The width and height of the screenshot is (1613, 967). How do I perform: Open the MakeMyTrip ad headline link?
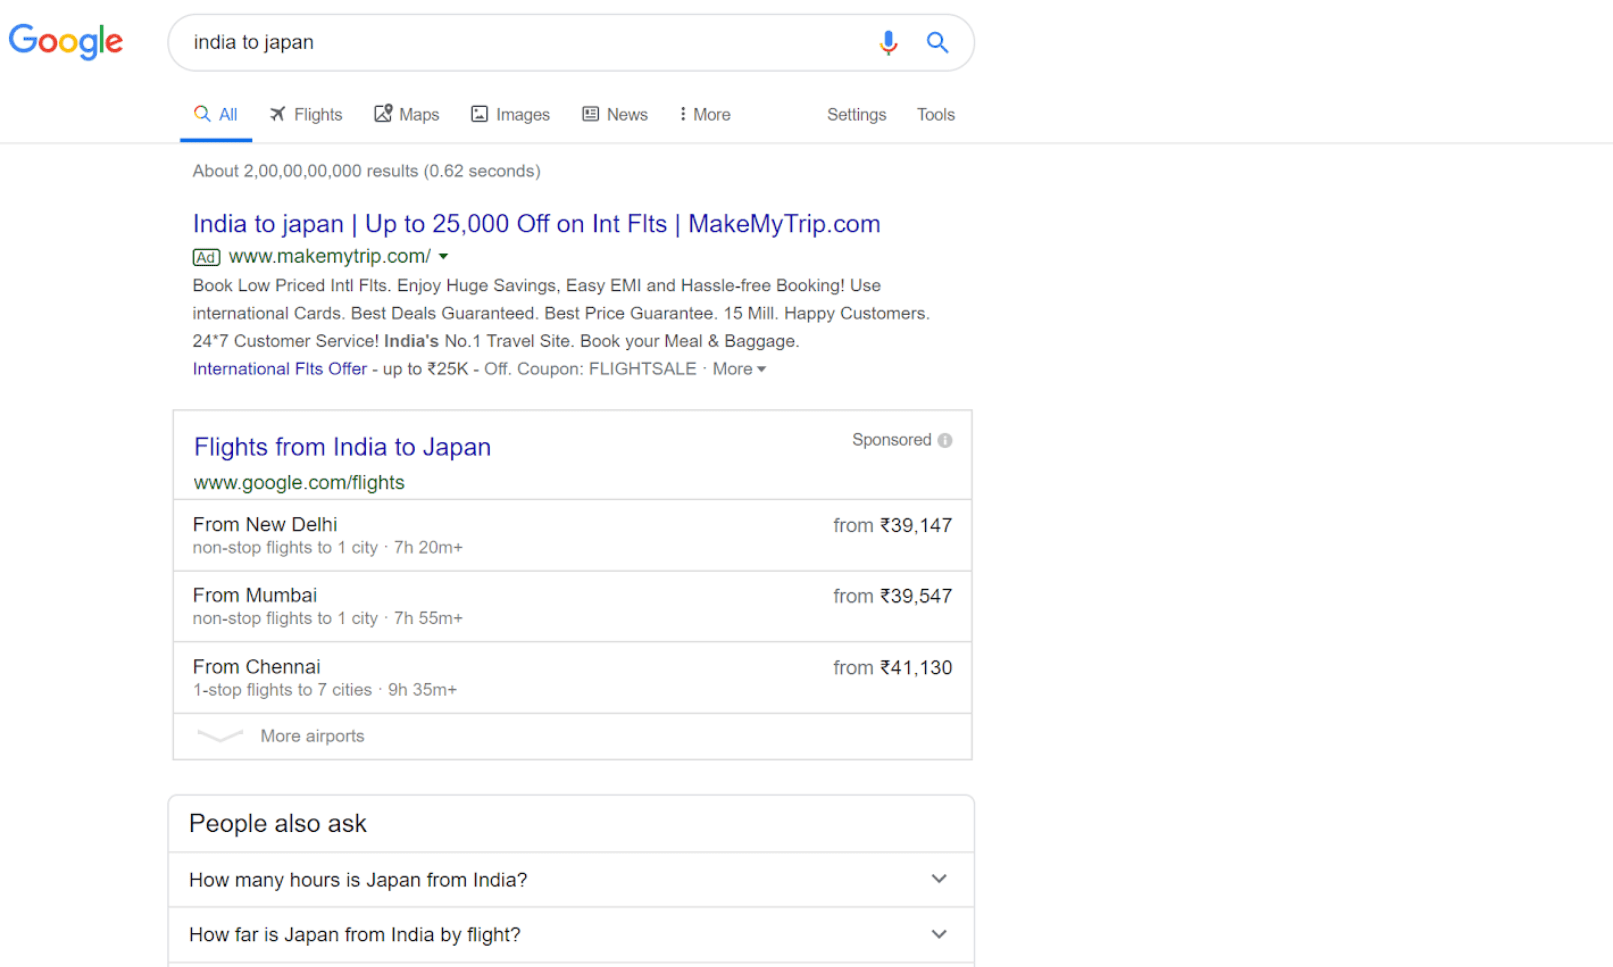pyautogui.click(x=536, y=224)
